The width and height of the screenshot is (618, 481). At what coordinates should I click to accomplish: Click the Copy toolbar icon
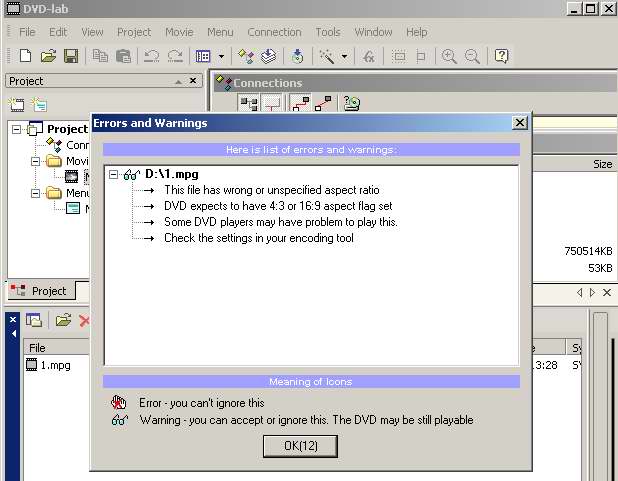pyautogui.click(x=100, y=56)
